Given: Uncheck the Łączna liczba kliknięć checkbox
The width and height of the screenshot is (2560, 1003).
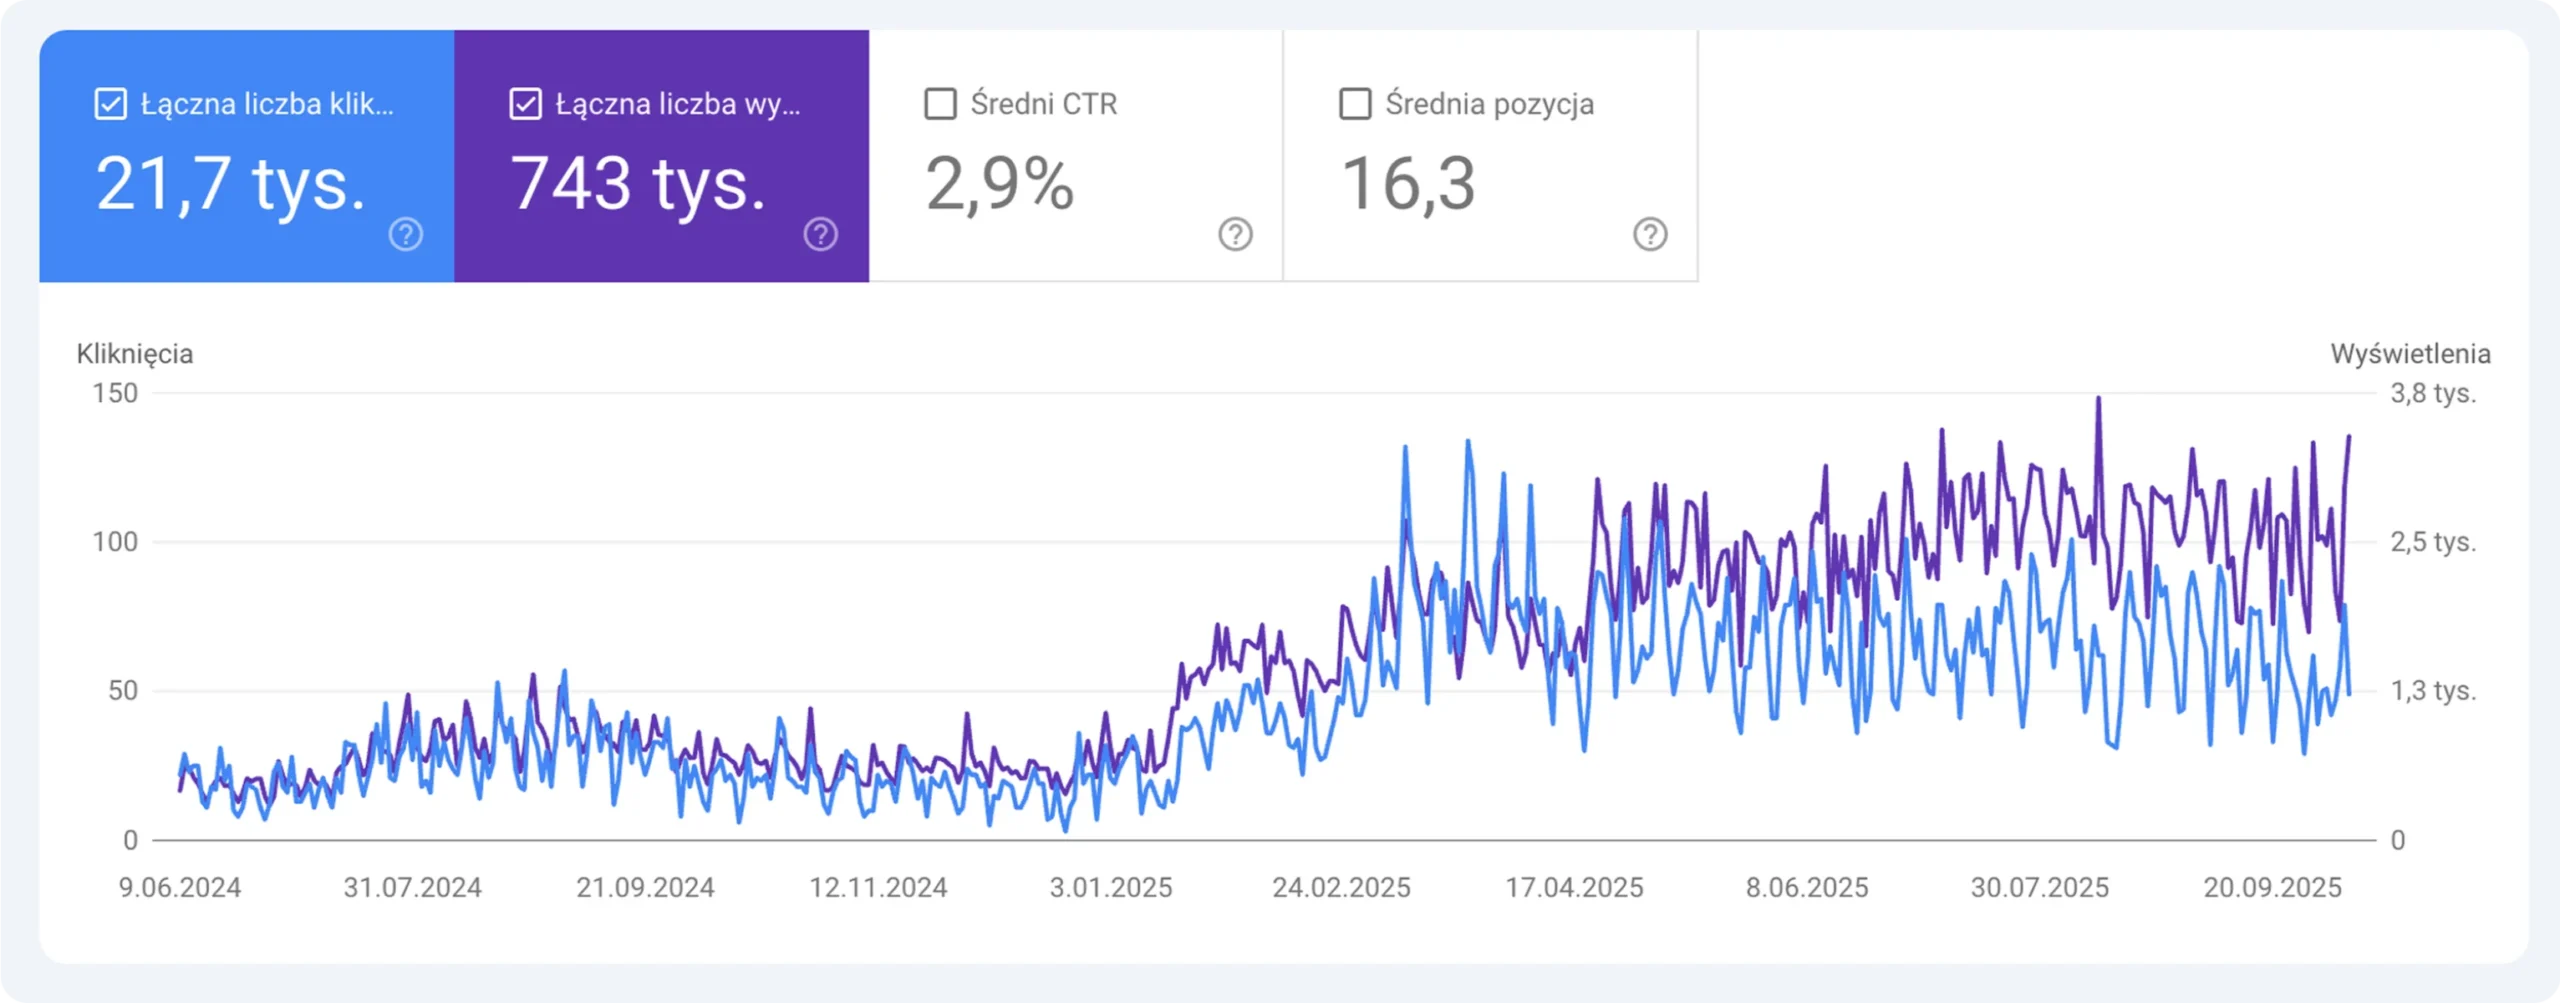Looking at the screenshot, I should pyautogui.click(x=110, y=104).
